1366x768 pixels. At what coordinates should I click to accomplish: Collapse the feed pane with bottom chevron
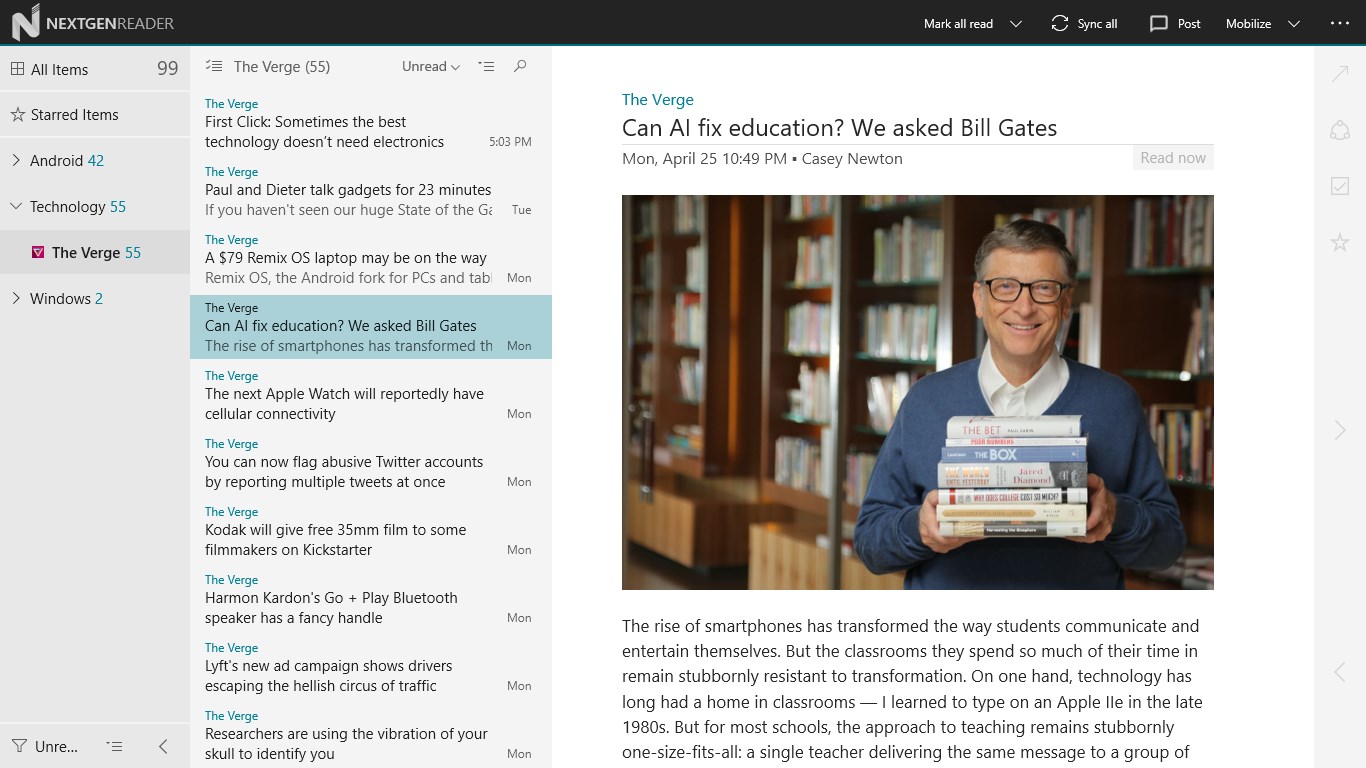click(x=163, y=746)
